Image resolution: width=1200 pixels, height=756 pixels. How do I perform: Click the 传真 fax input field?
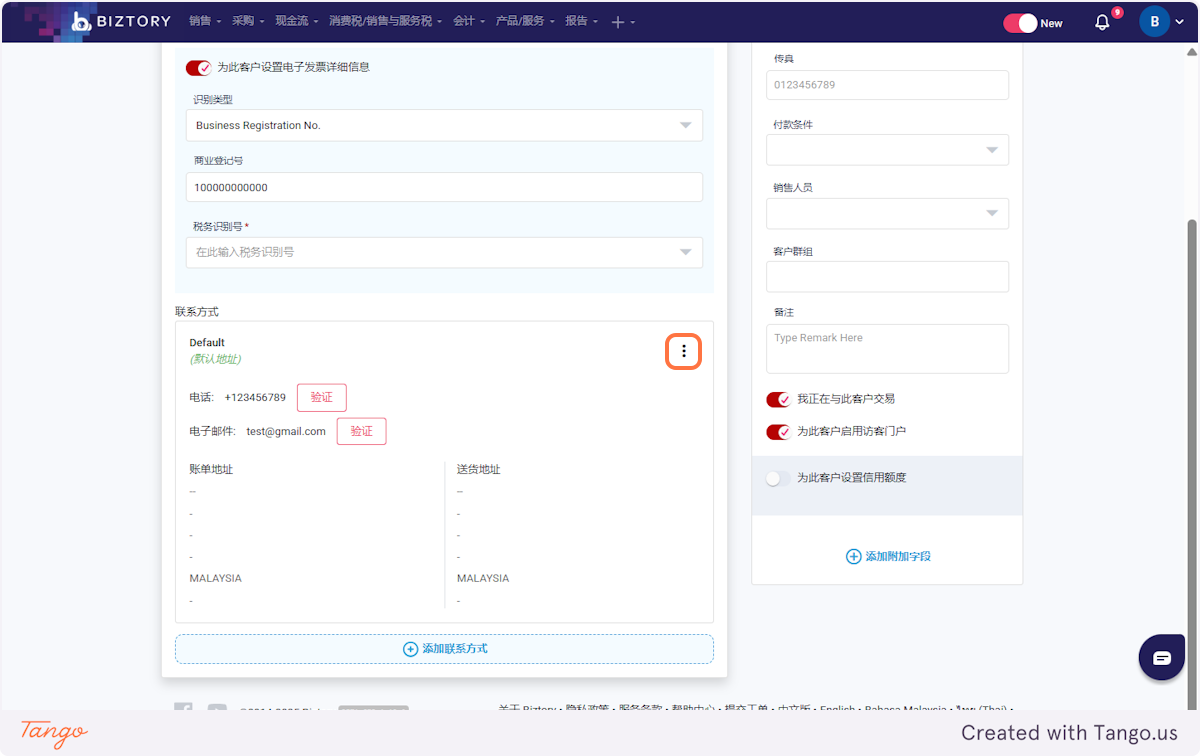pyautogui.click(x=887, y=85)
